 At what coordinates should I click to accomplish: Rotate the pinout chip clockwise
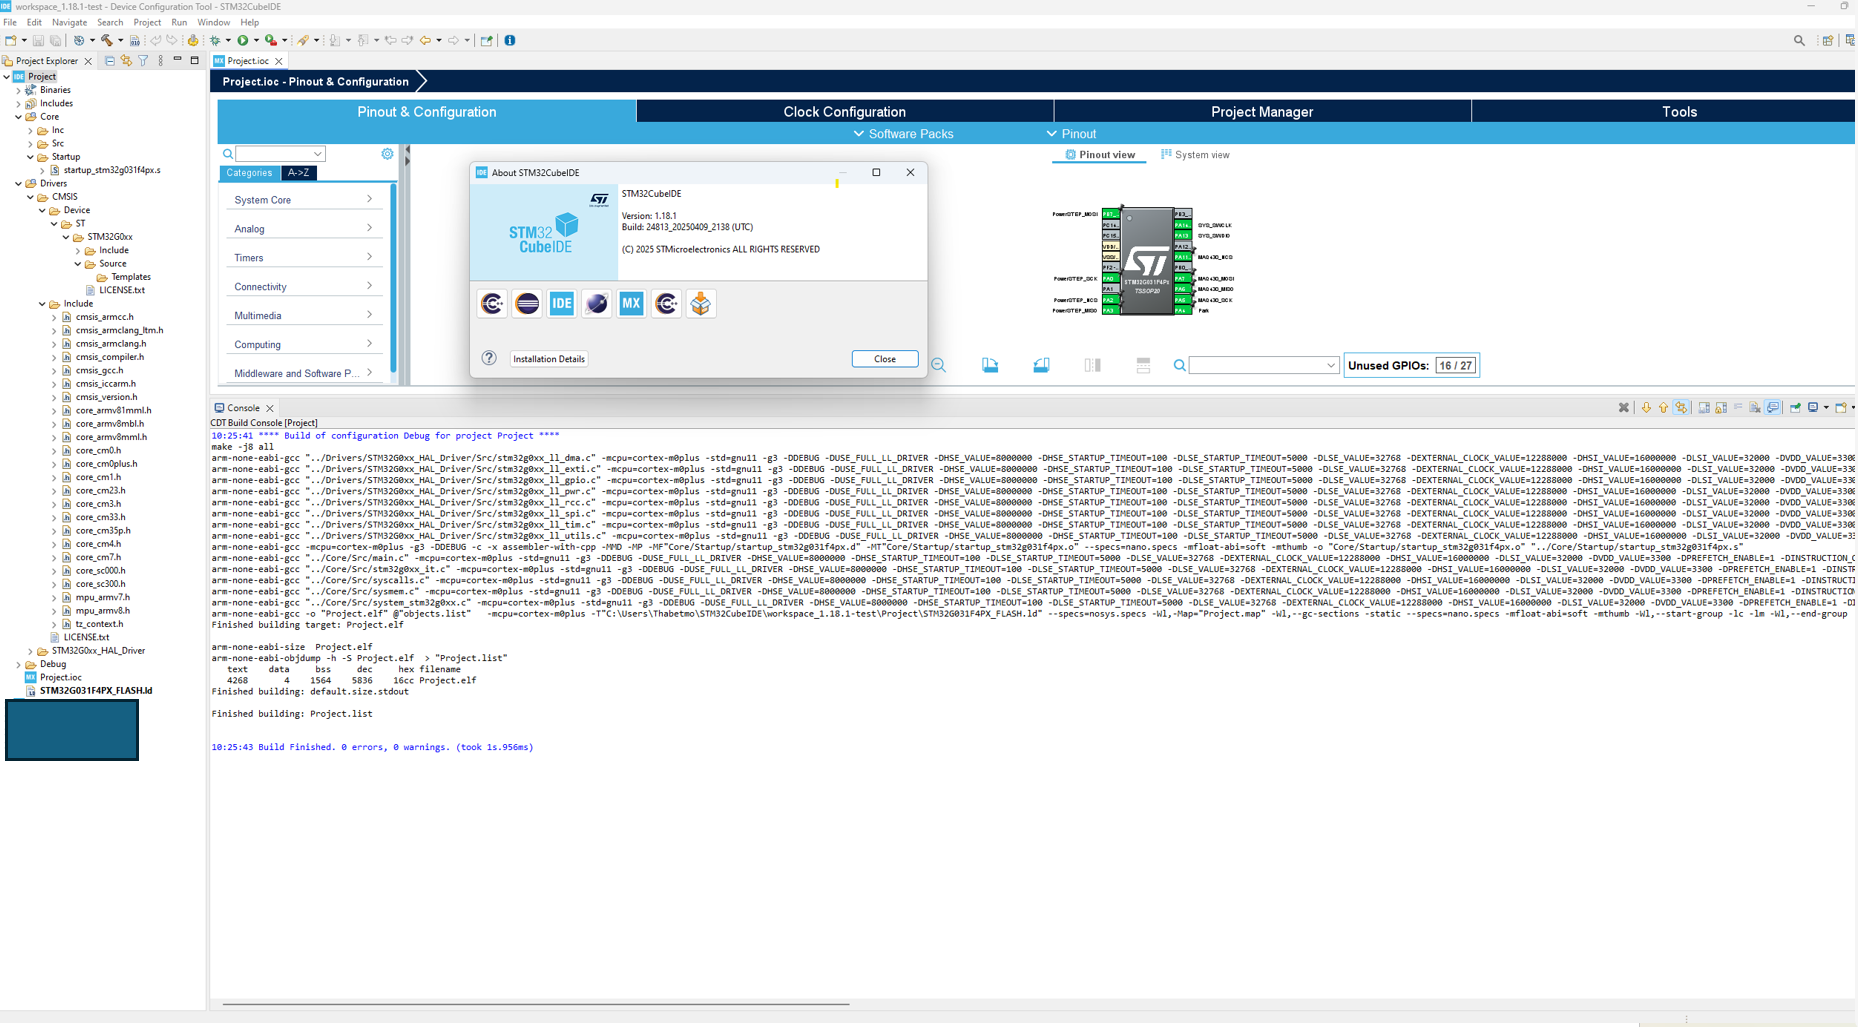pos(990,364)
